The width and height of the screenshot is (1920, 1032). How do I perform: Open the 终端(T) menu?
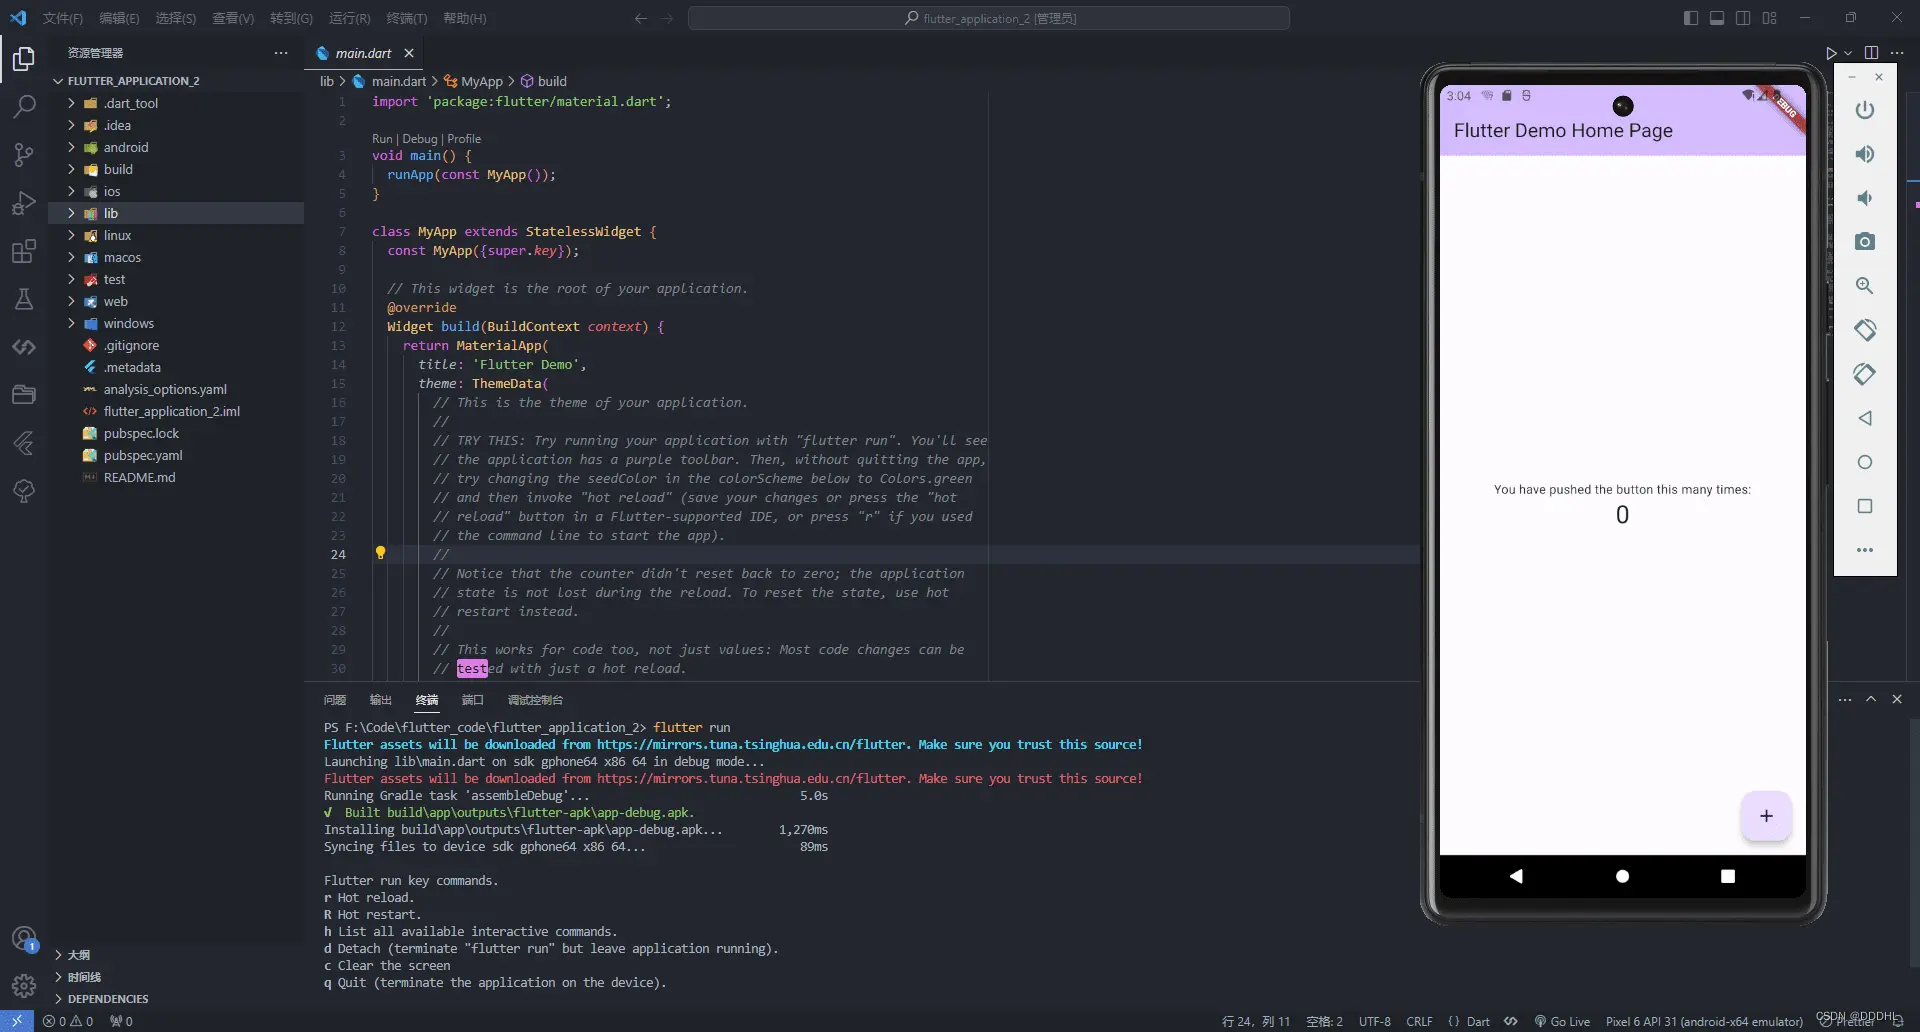406,18
